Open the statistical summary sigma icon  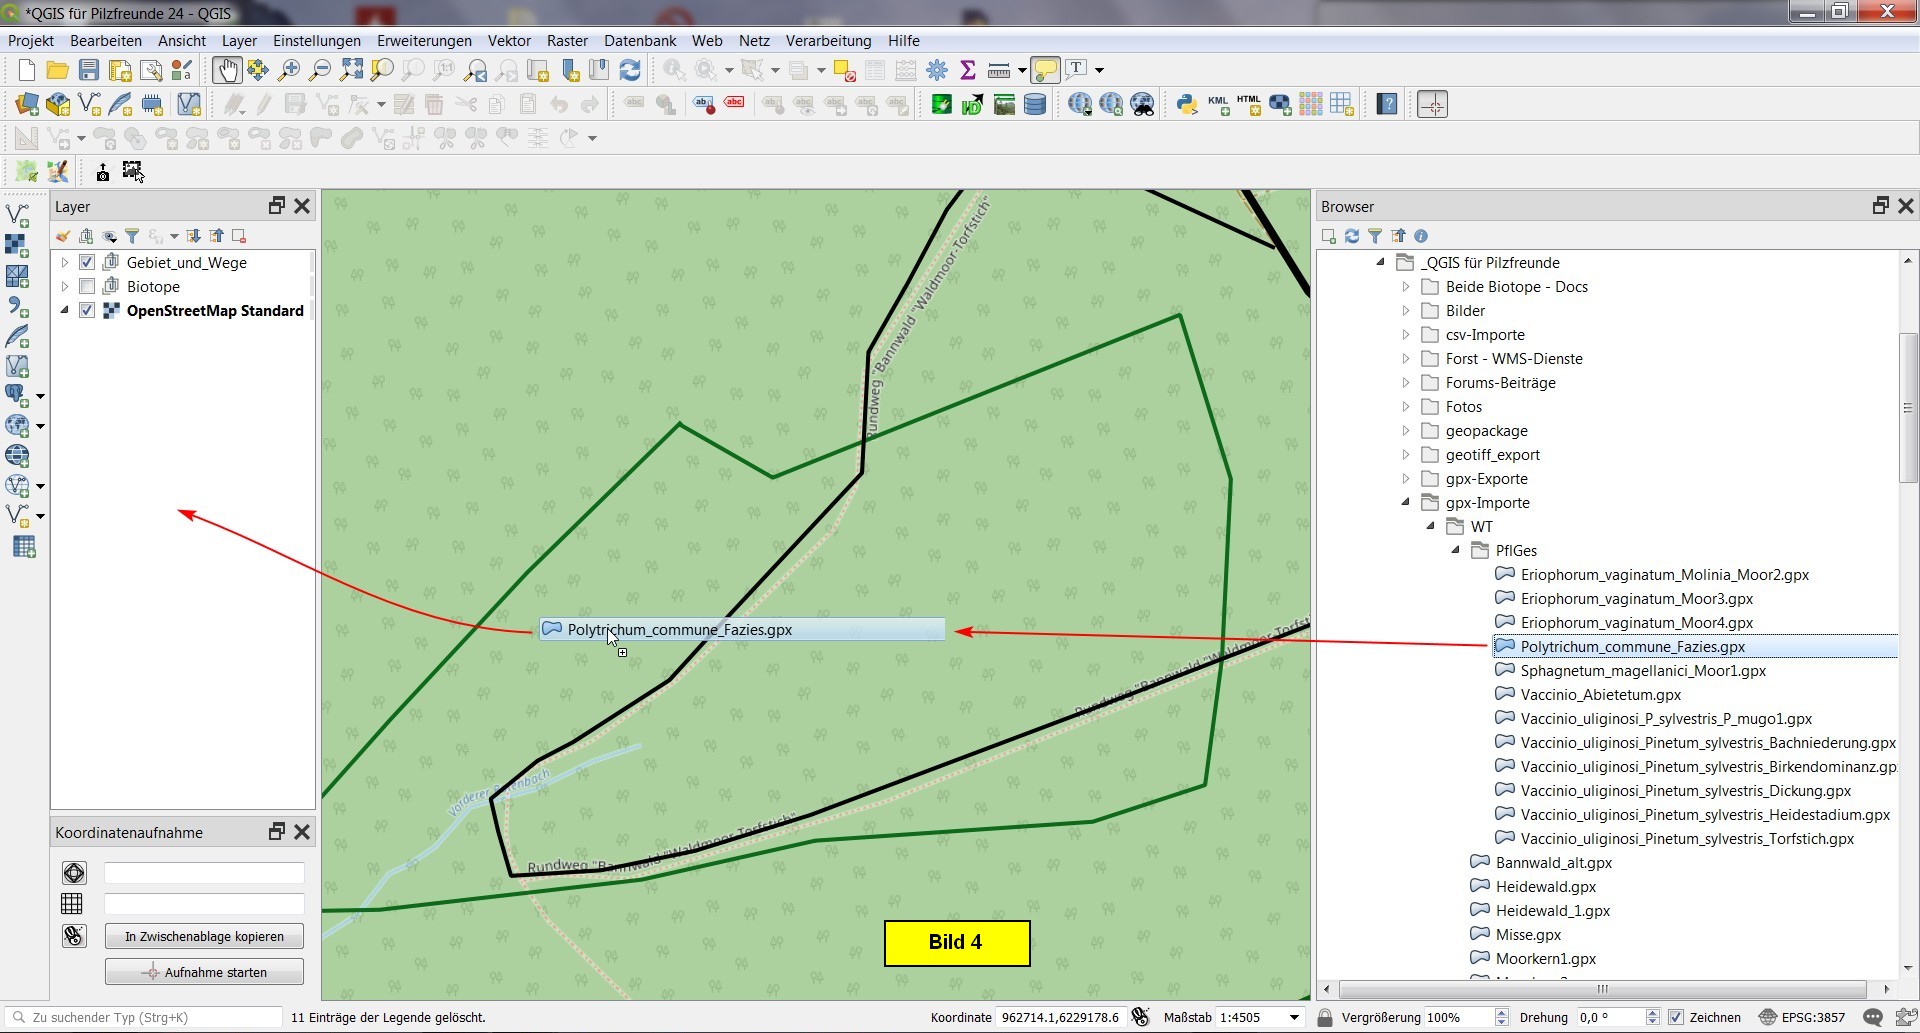(x=967, y=70)
